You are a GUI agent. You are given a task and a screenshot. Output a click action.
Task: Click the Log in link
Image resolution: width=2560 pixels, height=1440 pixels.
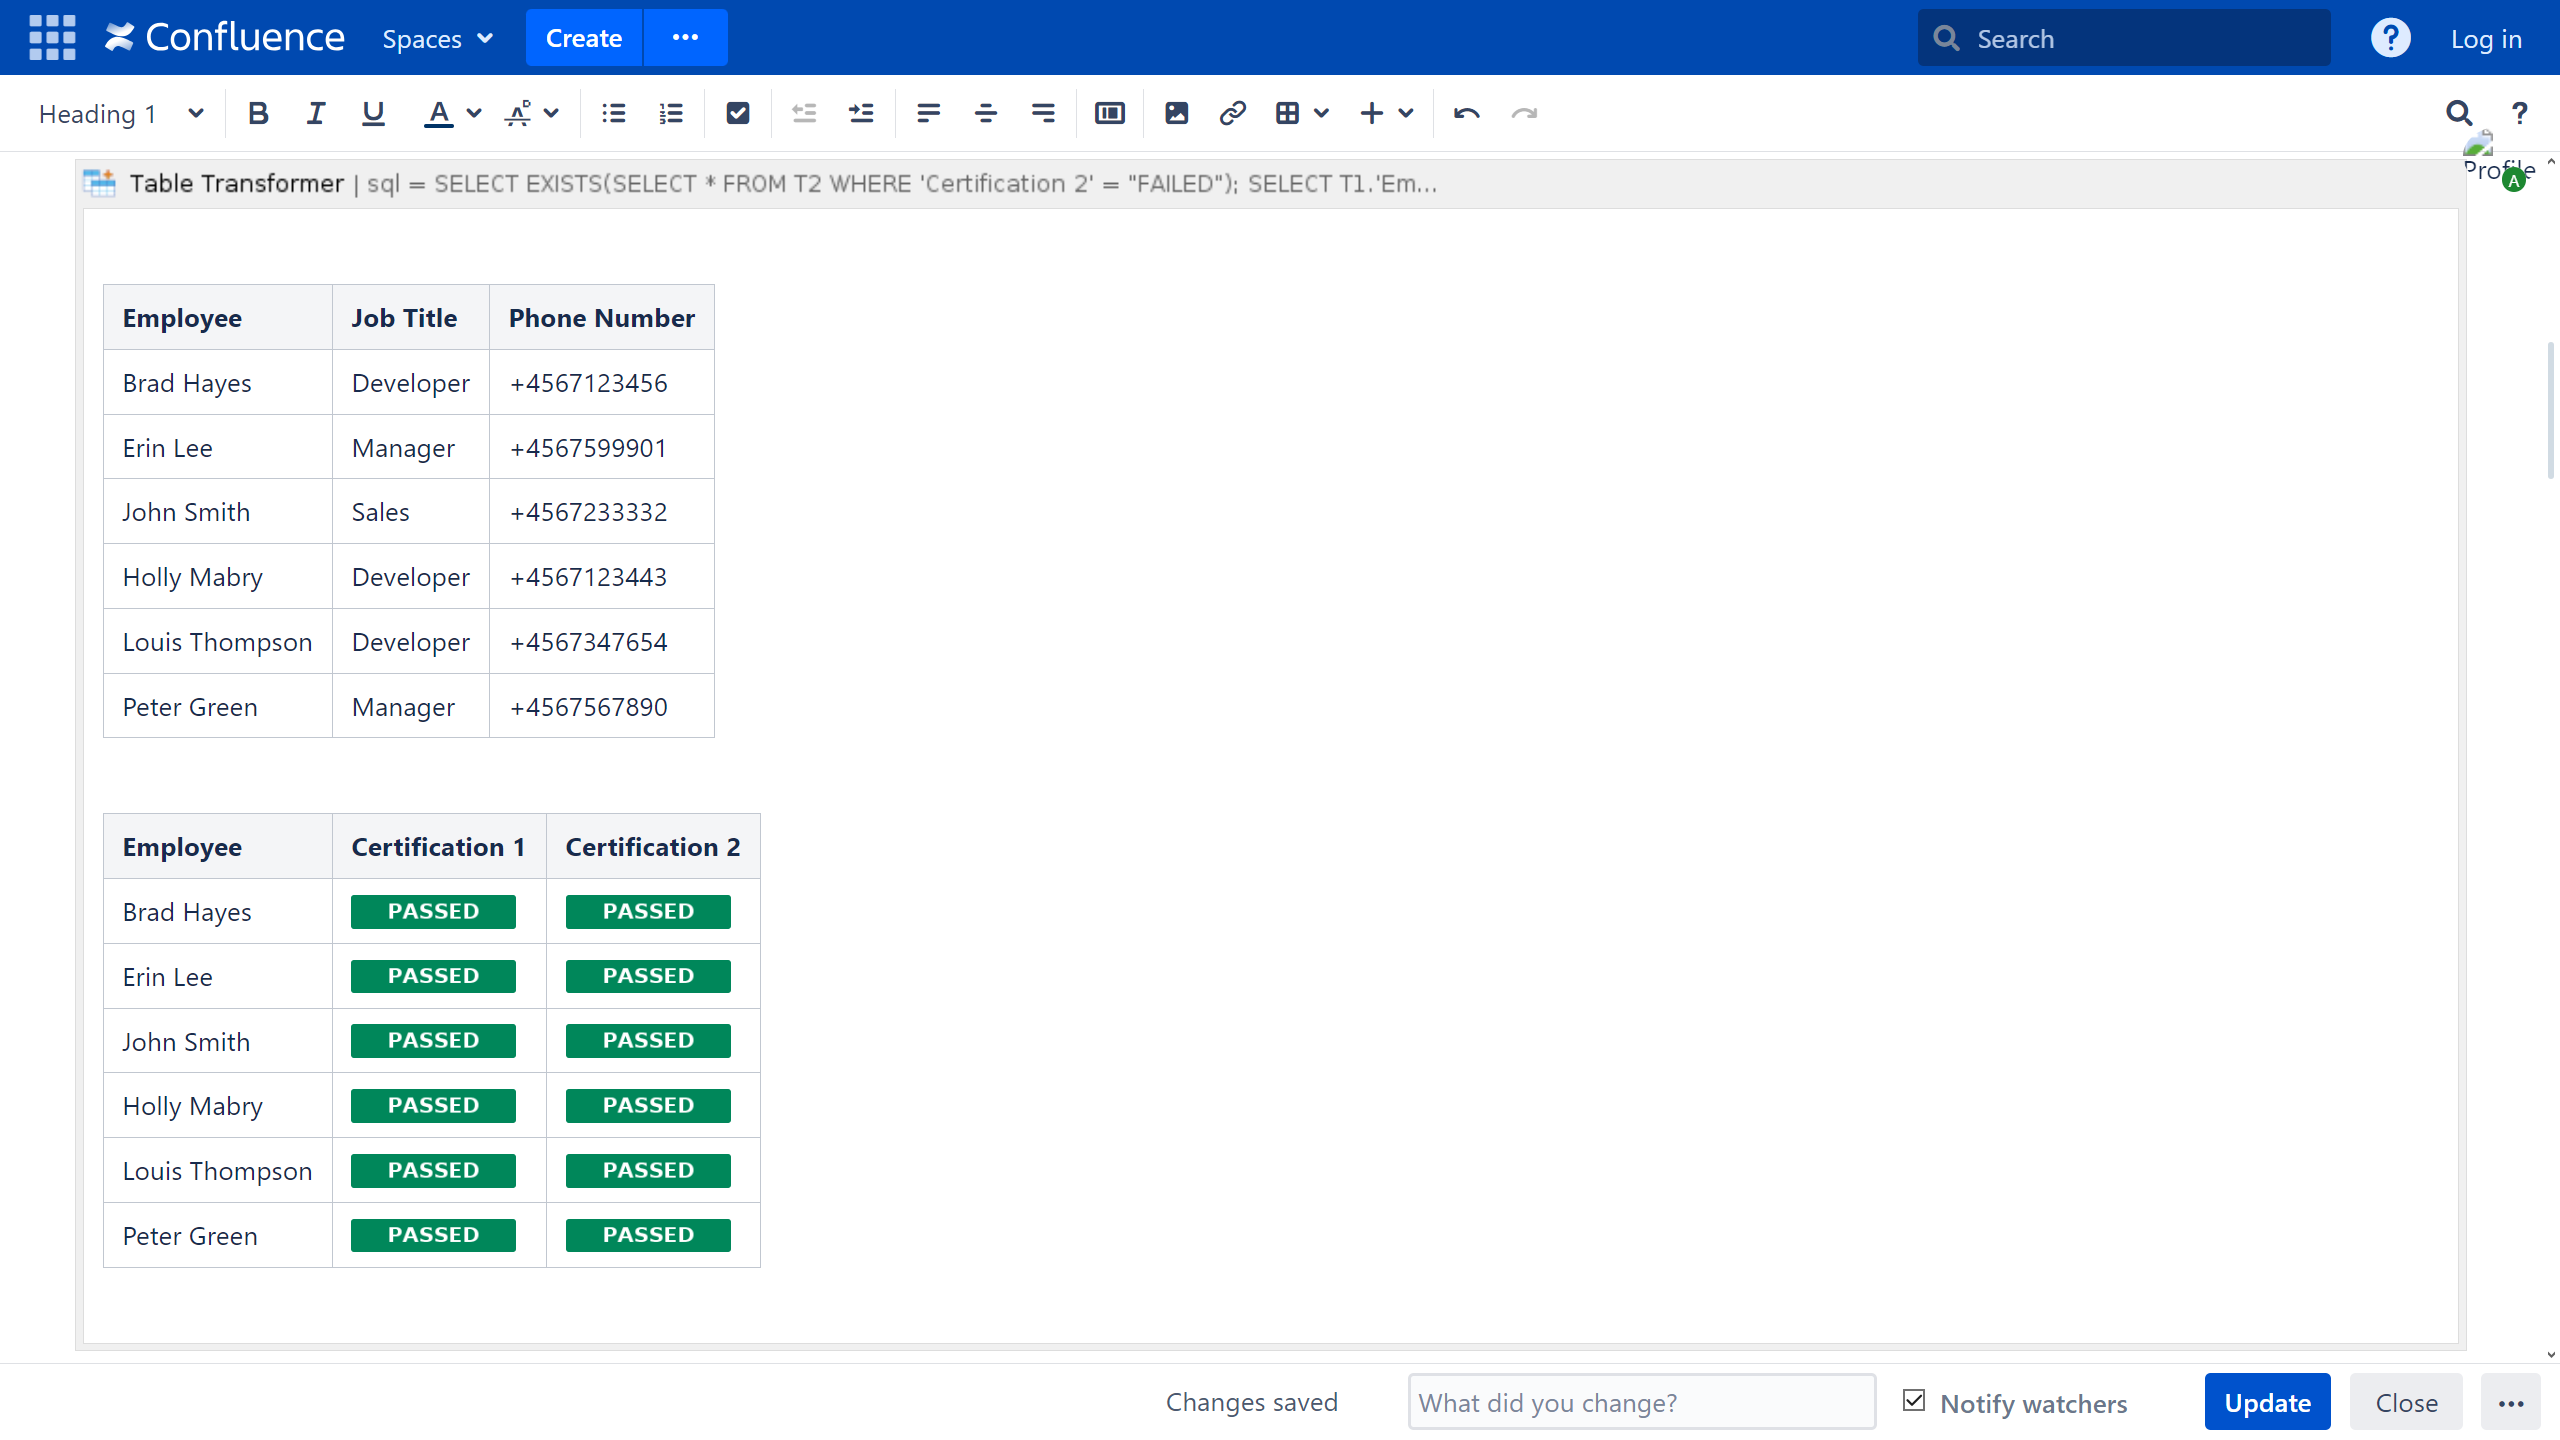(2486, 38)
